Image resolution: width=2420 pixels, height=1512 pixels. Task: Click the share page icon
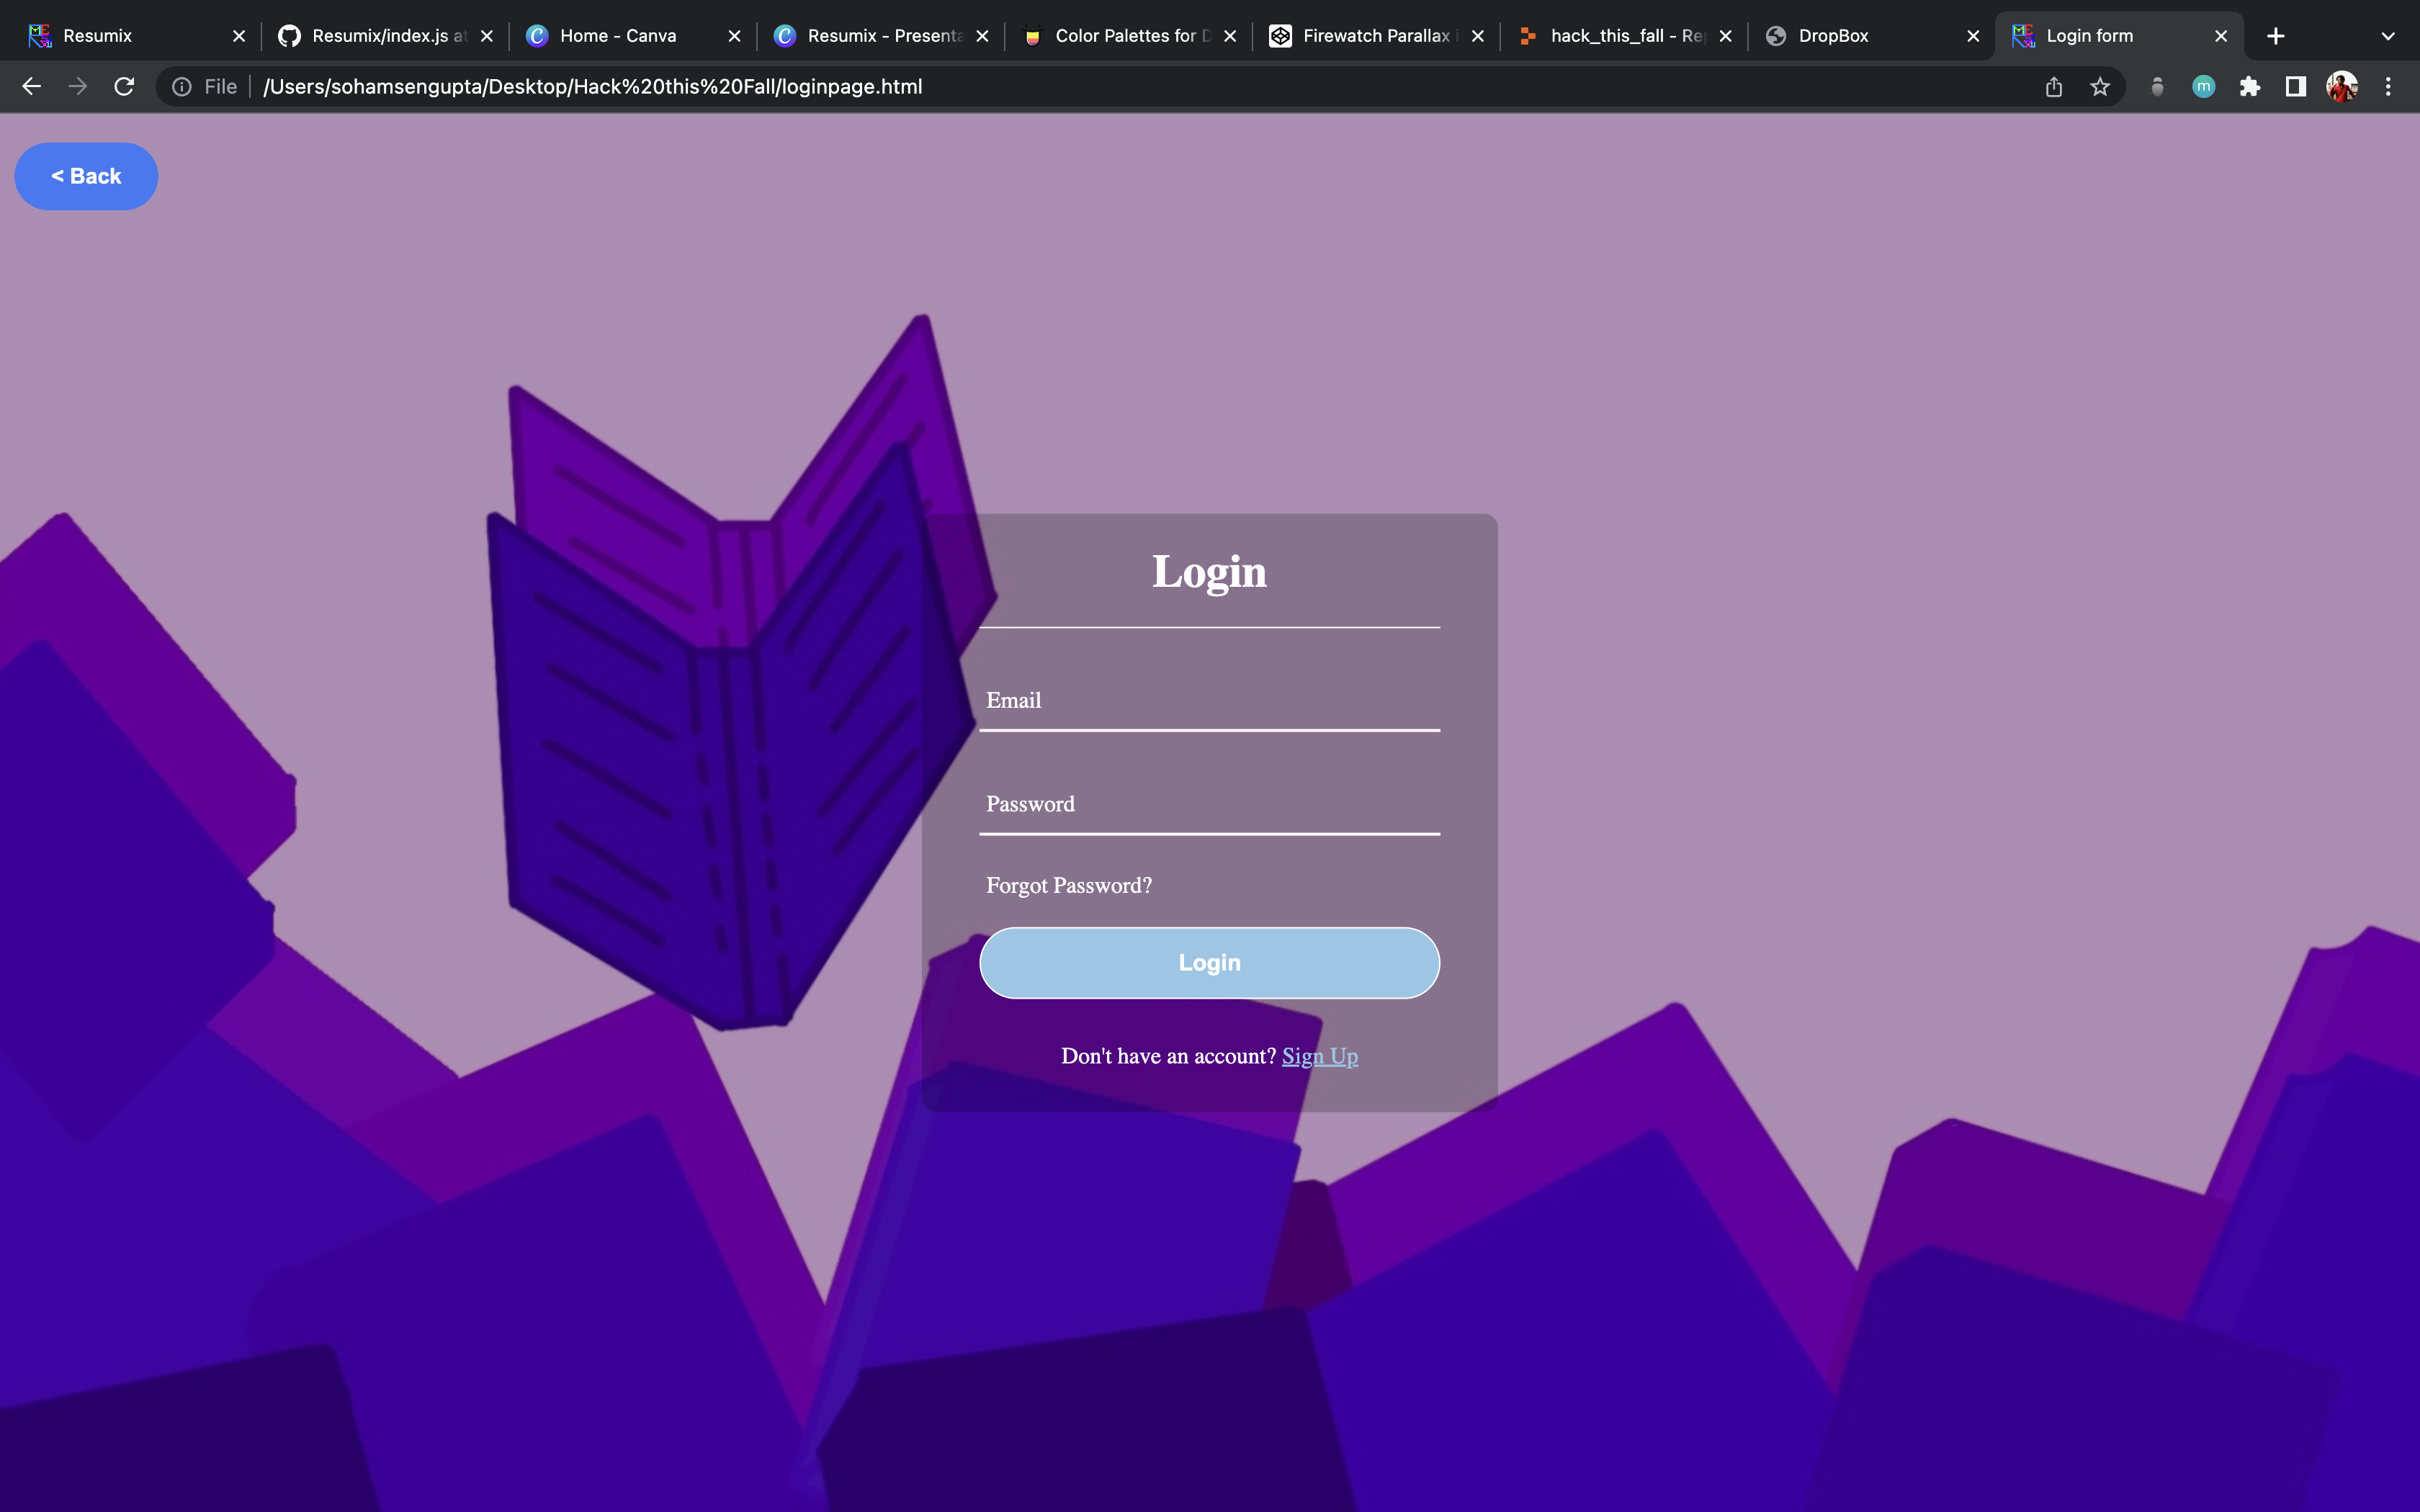(x=2054, y=87)
